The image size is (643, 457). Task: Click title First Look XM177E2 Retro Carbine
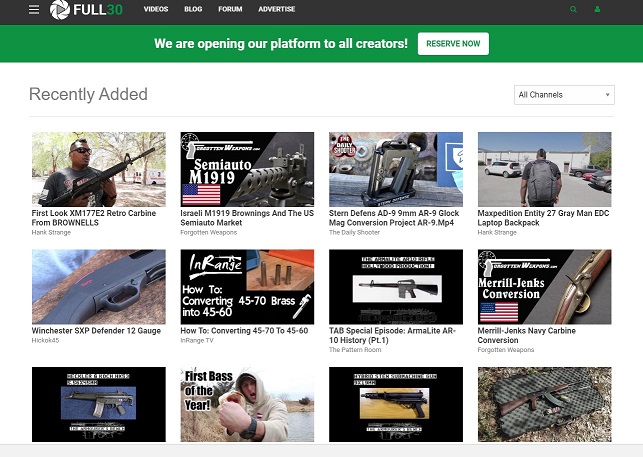point(94,218)
